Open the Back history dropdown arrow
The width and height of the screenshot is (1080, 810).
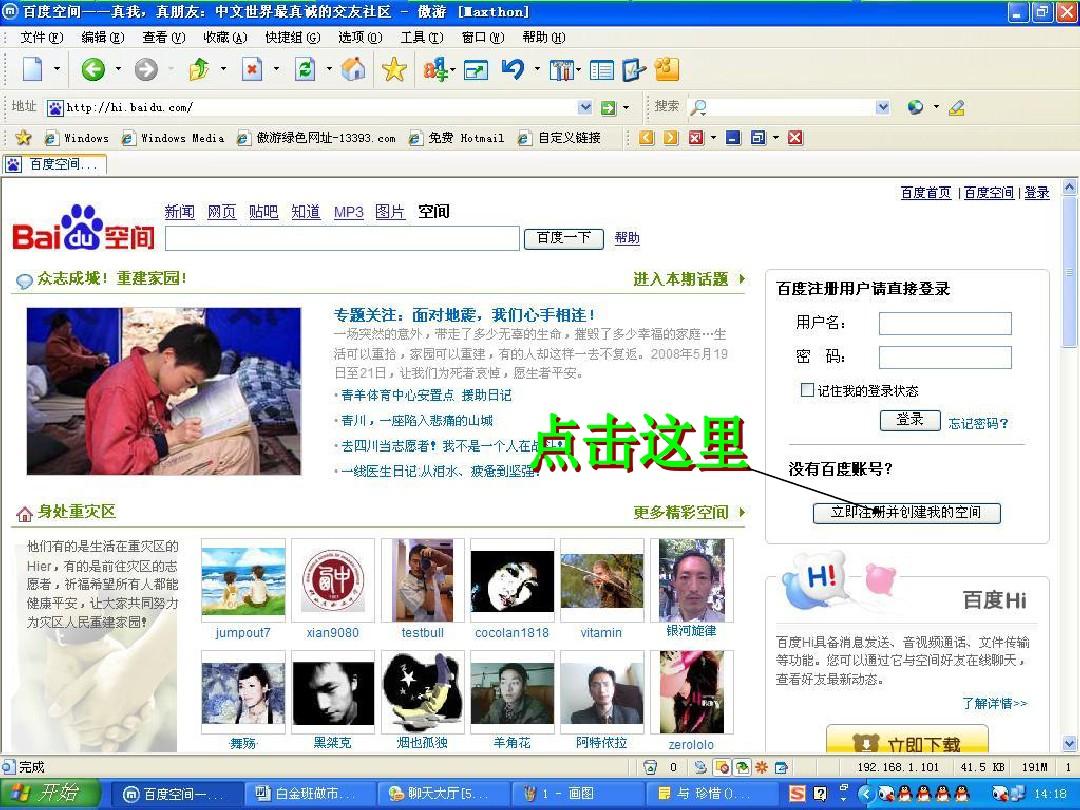118,69
